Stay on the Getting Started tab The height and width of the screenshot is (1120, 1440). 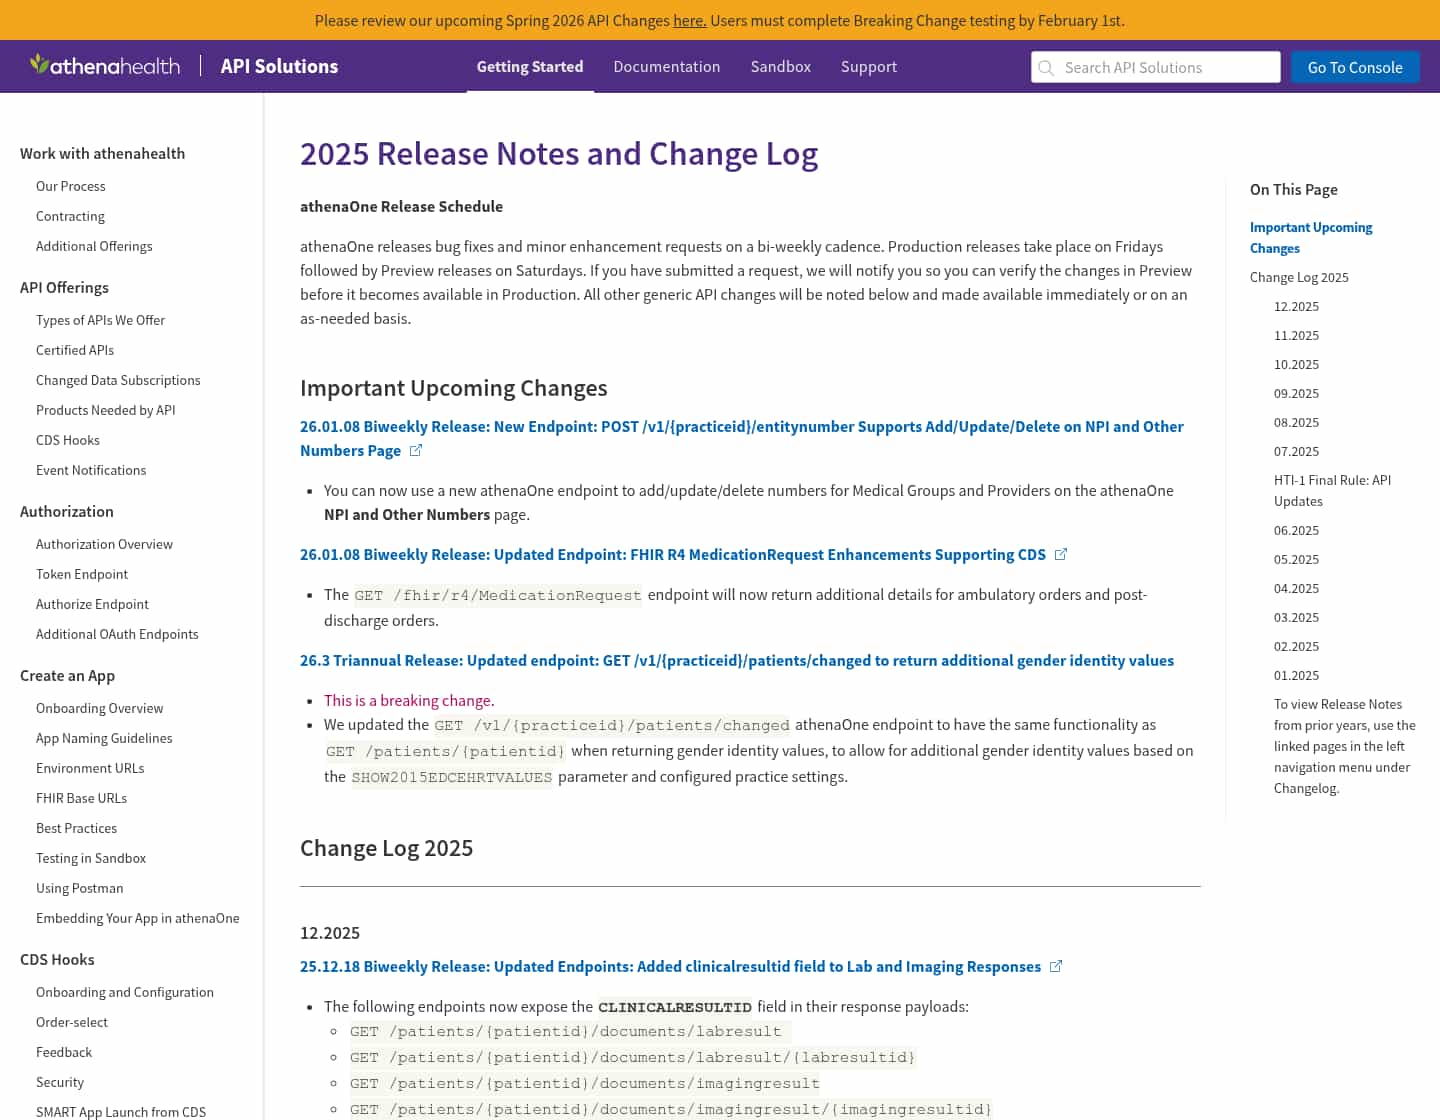(x=530, y=66)
